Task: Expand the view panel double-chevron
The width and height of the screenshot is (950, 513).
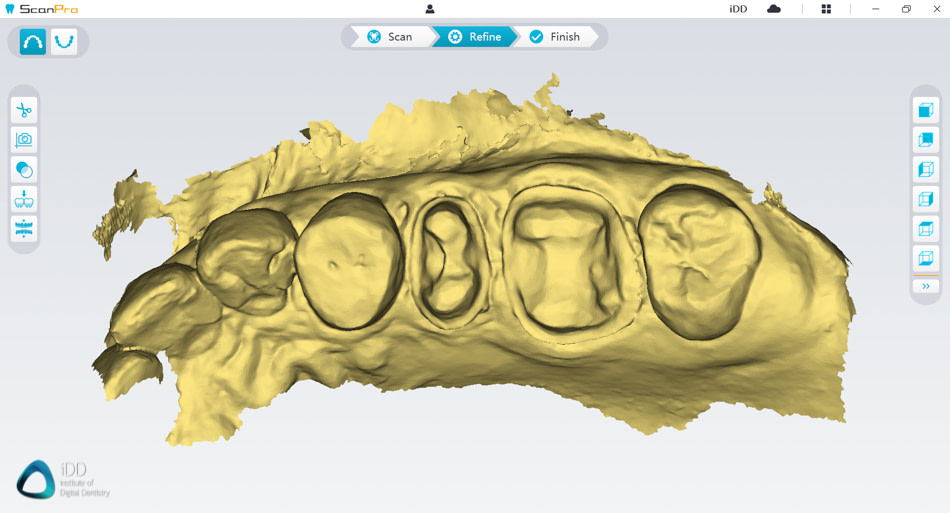Action: pyautogui.click(x=925, y=286)
